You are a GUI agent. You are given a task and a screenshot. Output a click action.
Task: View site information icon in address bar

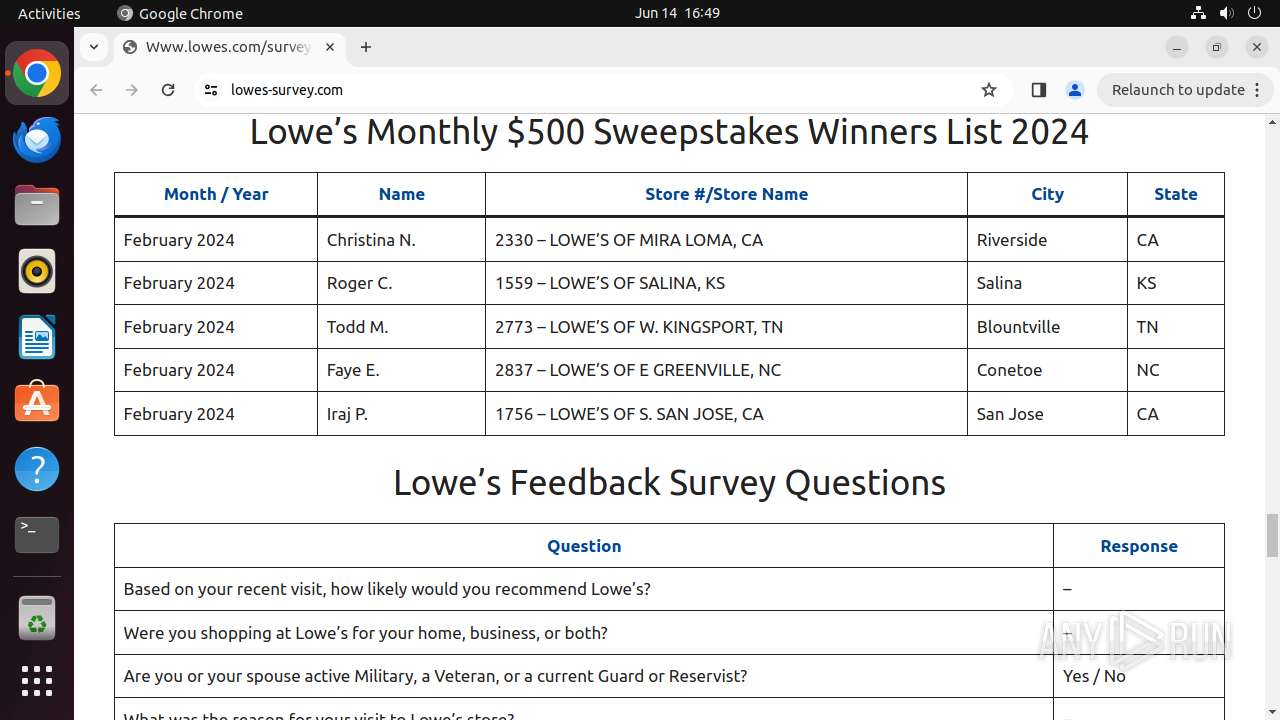210,90
